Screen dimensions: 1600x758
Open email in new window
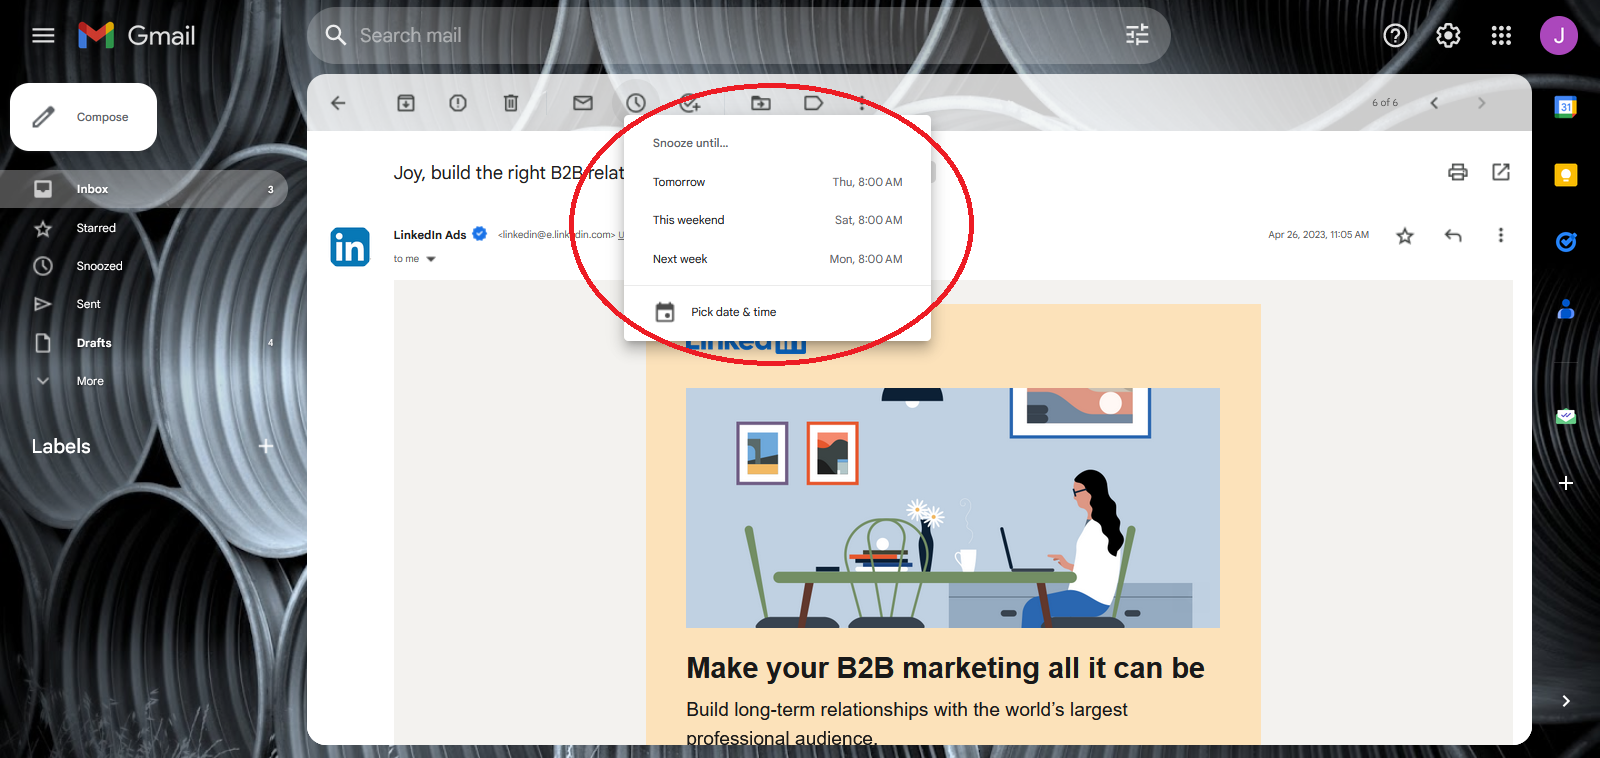1501,172
